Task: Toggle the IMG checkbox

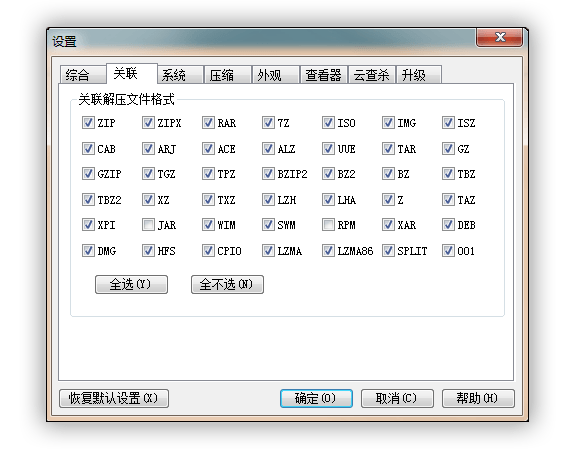Action: pos(388,123)
